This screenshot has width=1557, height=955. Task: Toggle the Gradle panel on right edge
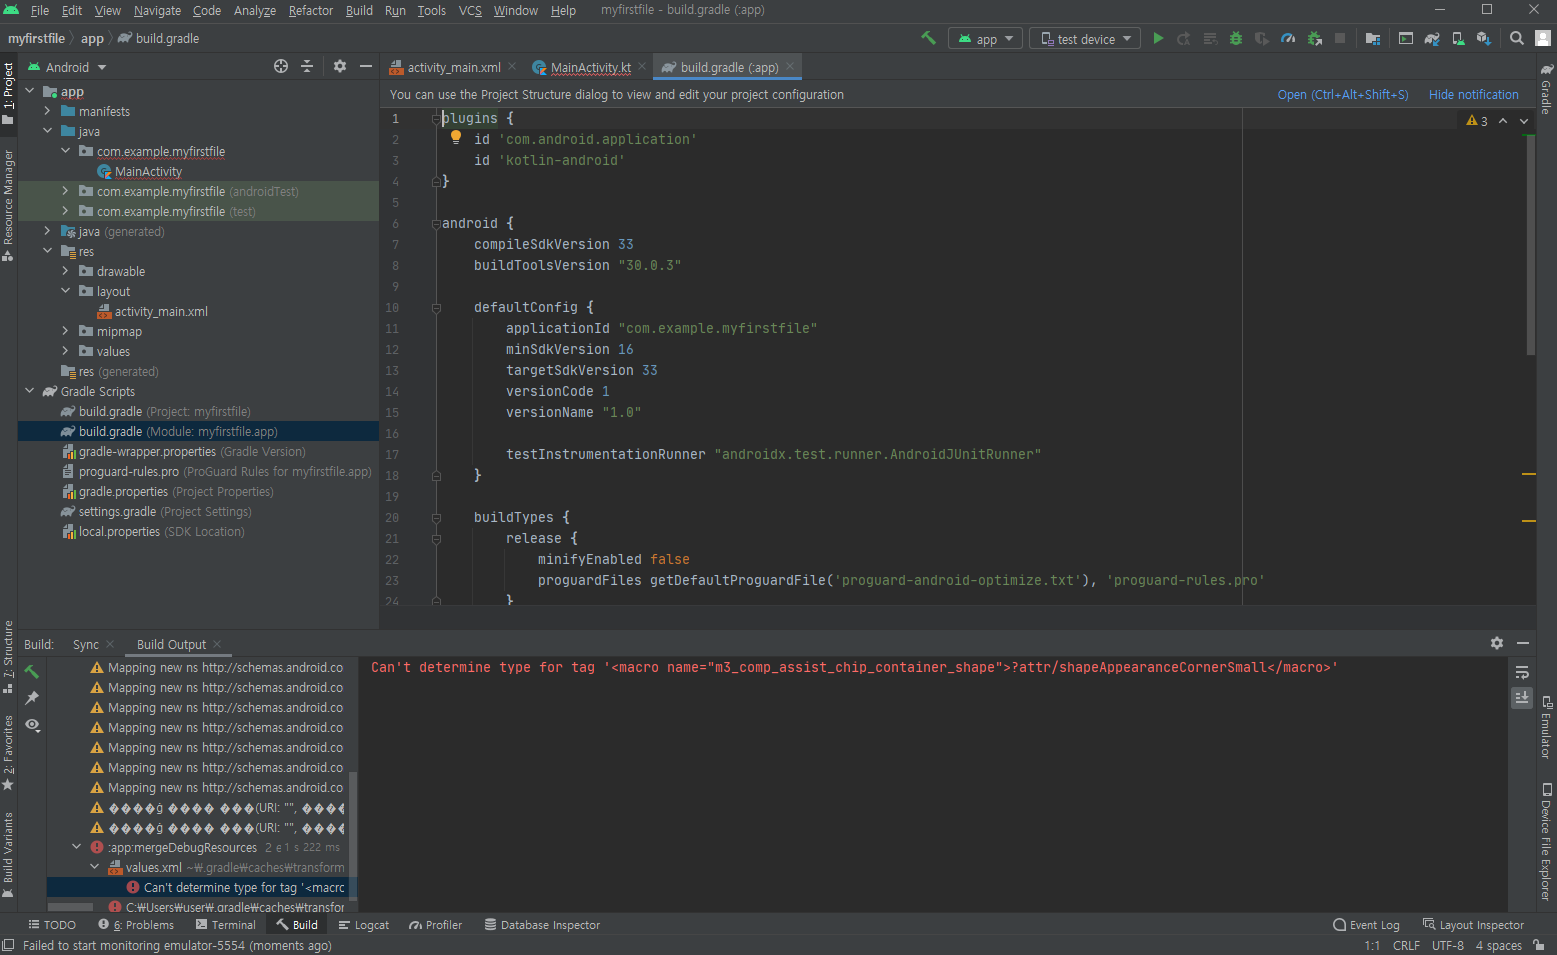tap(1546, 88)
